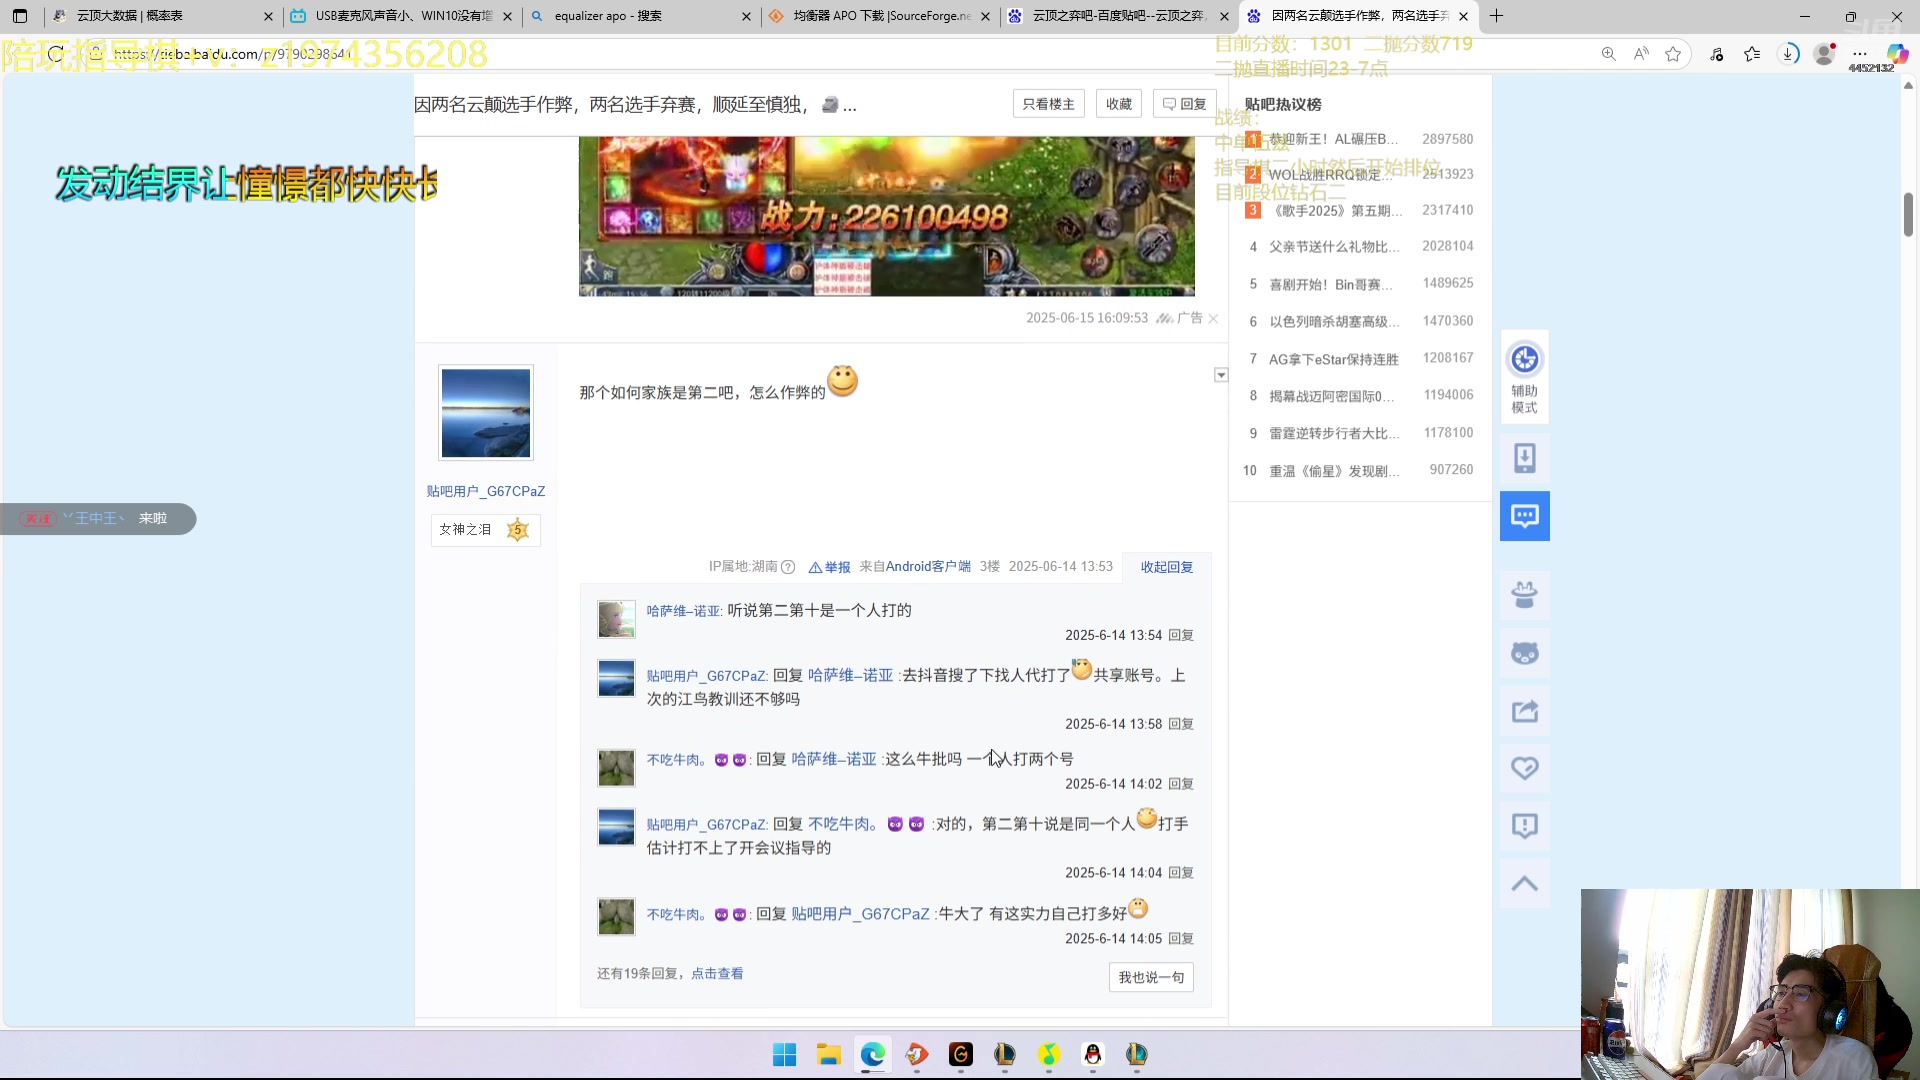Open hot topic 雷霆逆转步行者大比
1920x1080 pixels.
pos(1334,434)
